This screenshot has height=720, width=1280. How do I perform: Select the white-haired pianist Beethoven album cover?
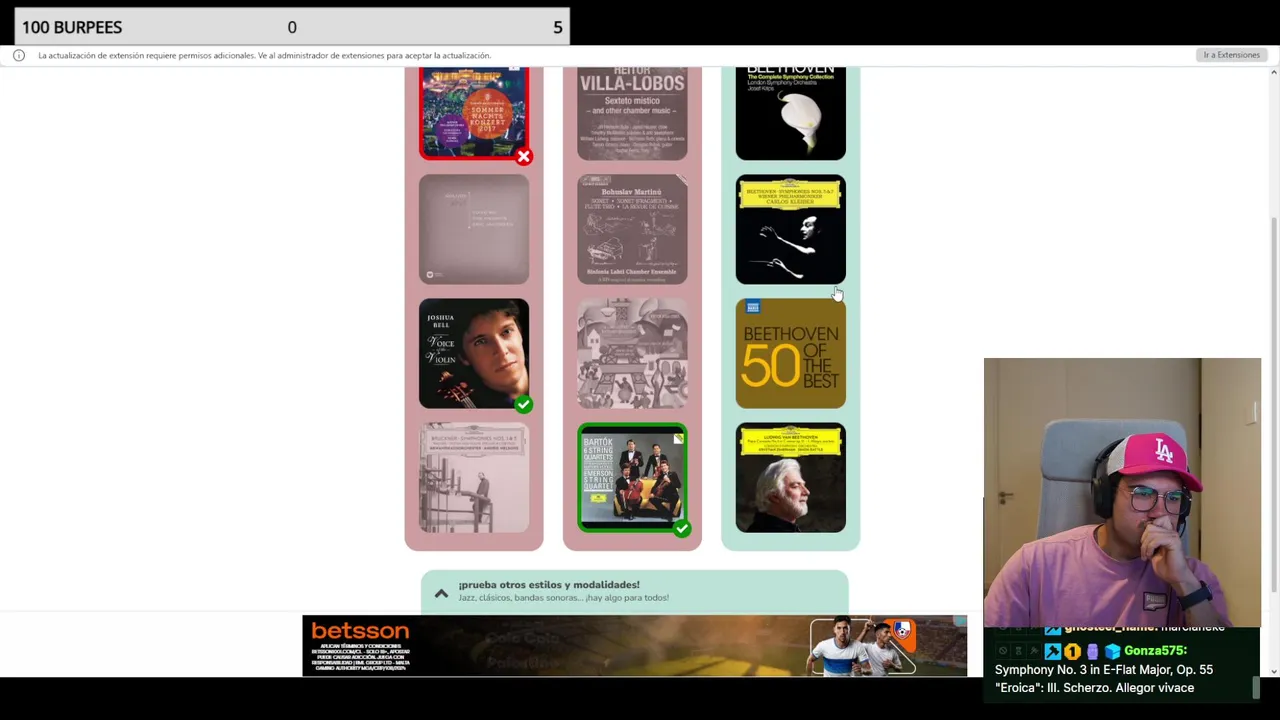pyautogui.click(x=790, y=478)
